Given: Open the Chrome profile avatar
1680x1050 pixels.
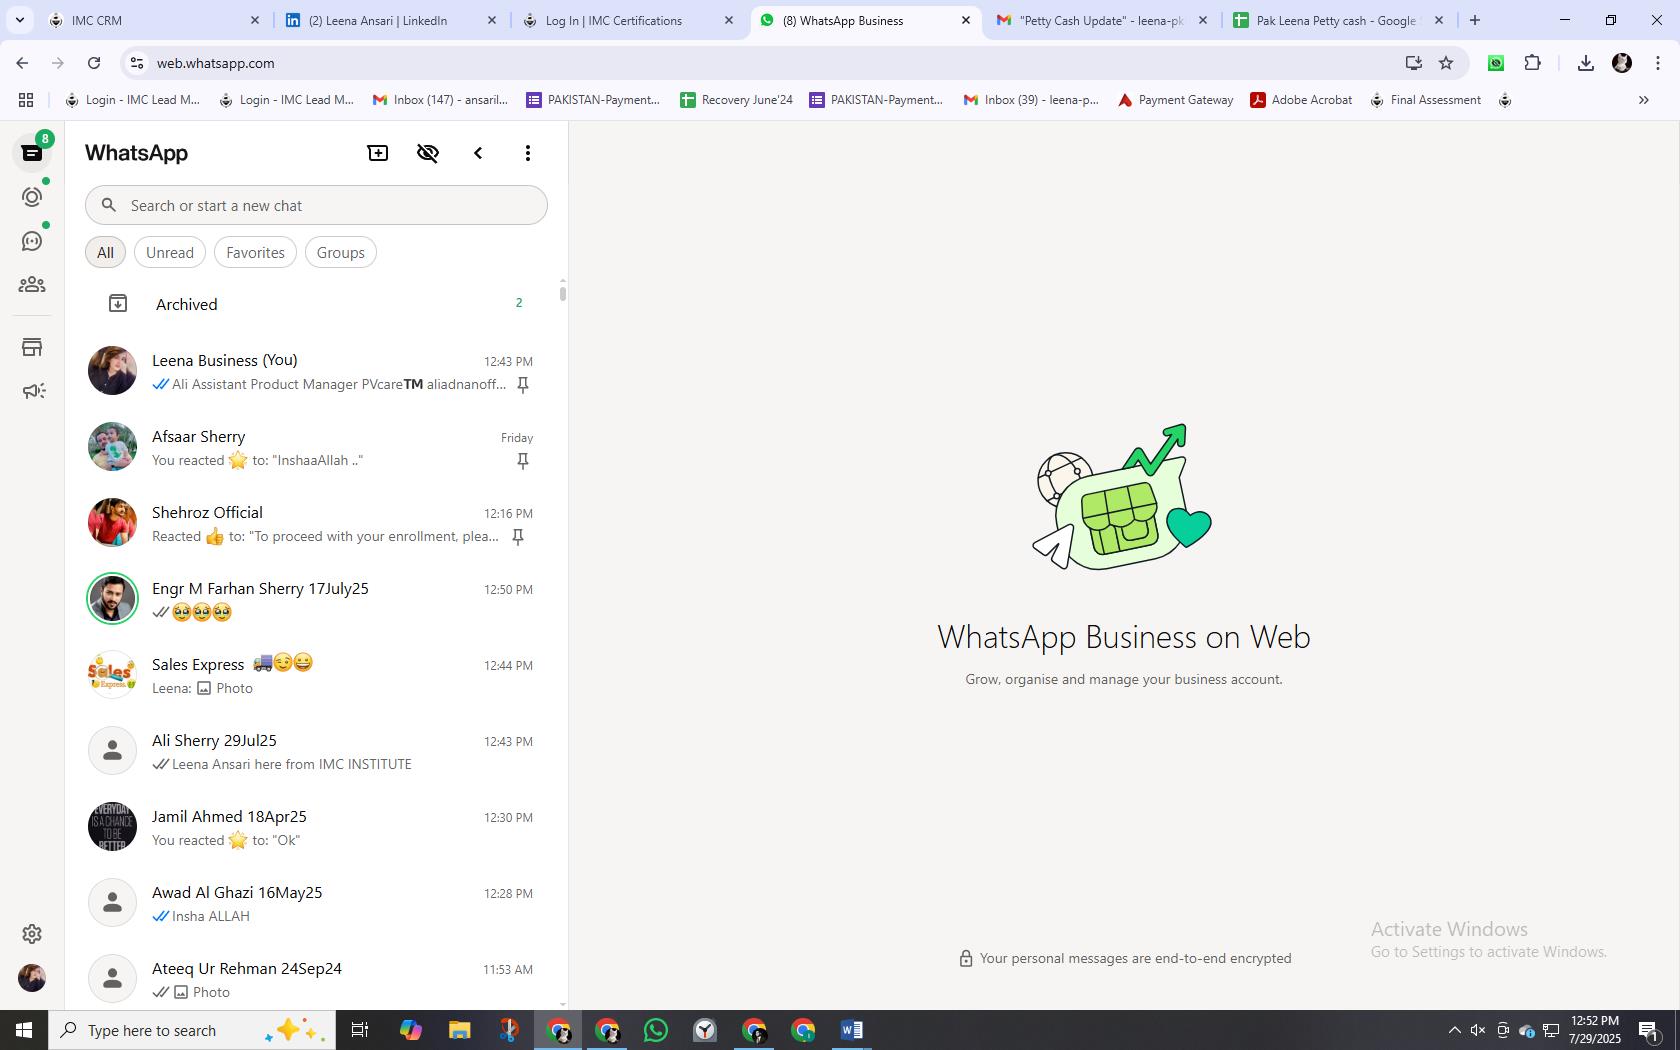Looking at the screenshot, I should pyautogui.click(x=1622, y=63).
